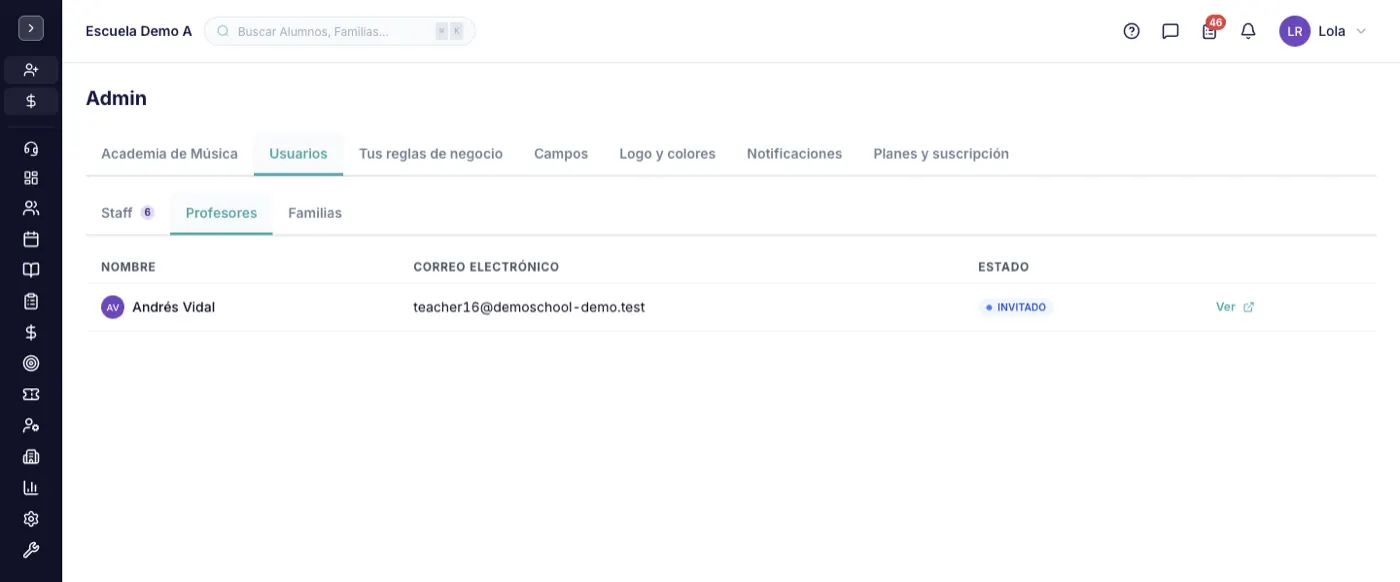
Task: Open the Campos tab
Action: (561, 154)
